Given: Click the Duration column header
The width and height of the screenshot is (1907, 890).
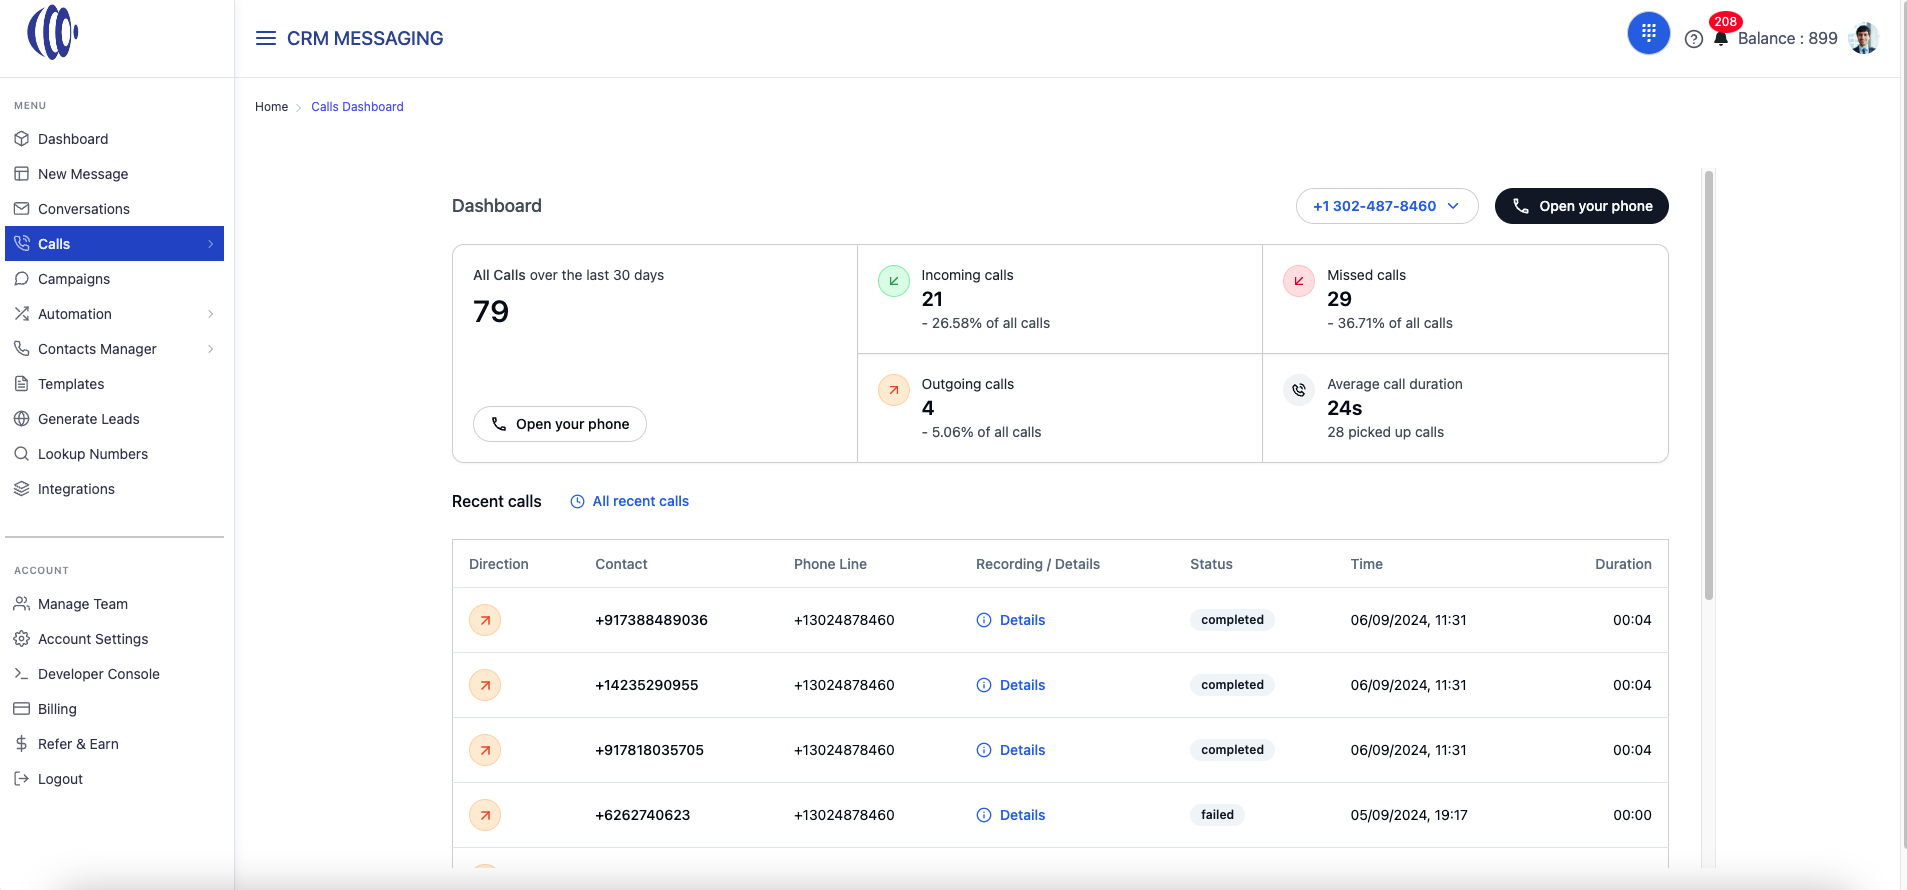Looking at the screenshot, I should [1623, 564].
